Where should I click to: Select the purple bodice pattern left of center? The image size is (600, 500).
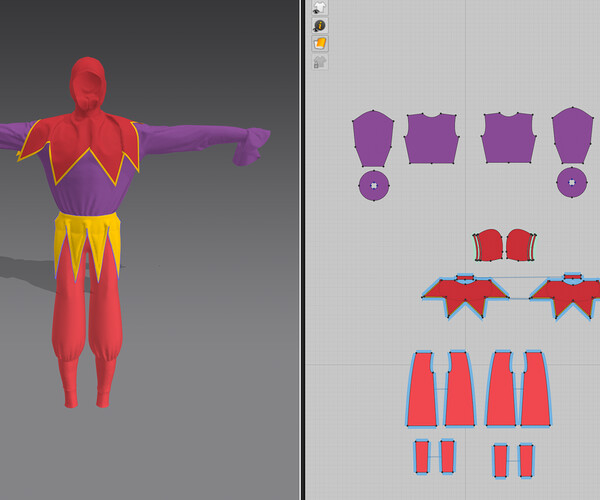pos(432,138)
